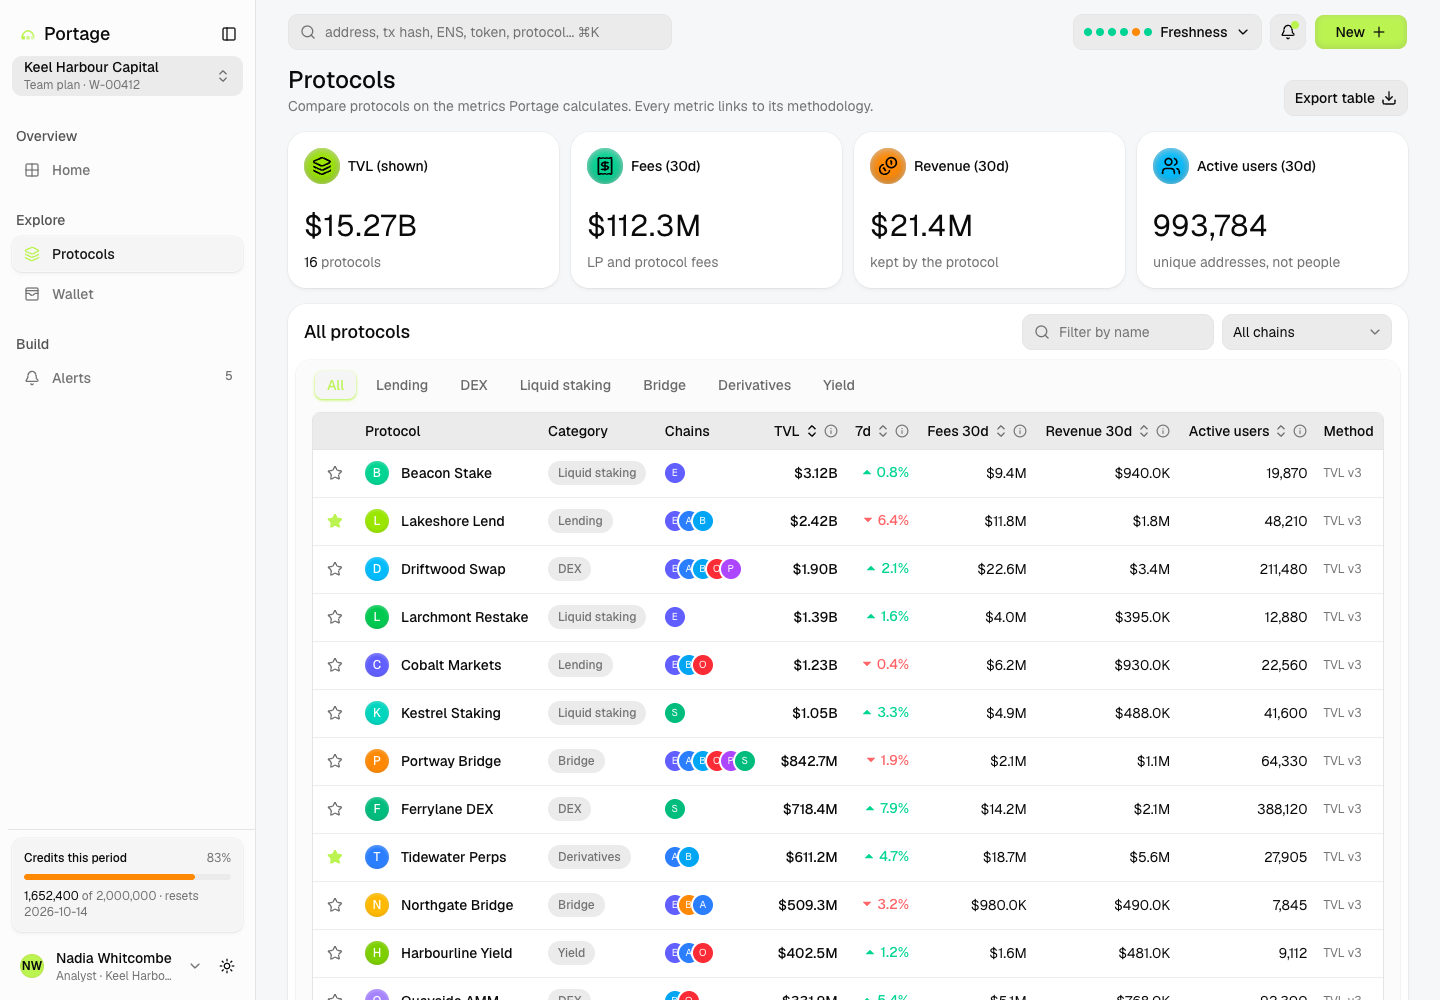This screenshot has width=1440, height=1000.
Task: Open the notifications bell
Action: click(1288, 32)
